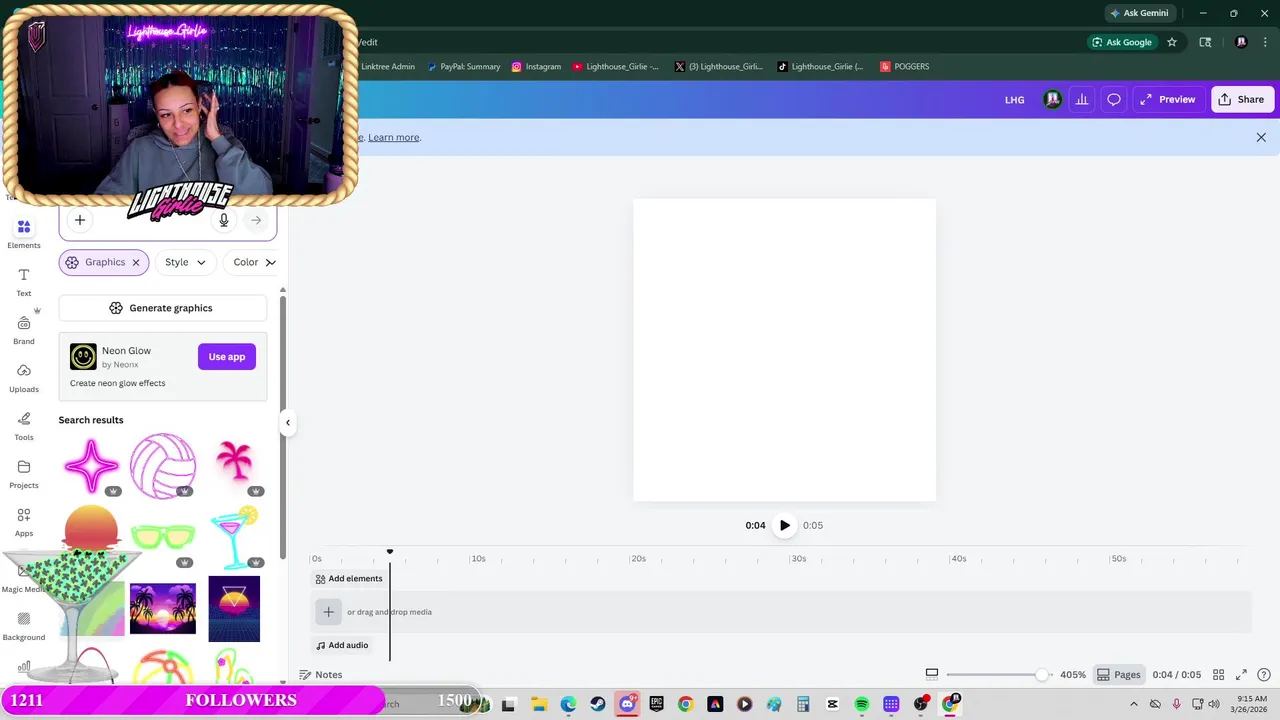
Task: Open Discord from the taskbar
Action: point(627,704)
